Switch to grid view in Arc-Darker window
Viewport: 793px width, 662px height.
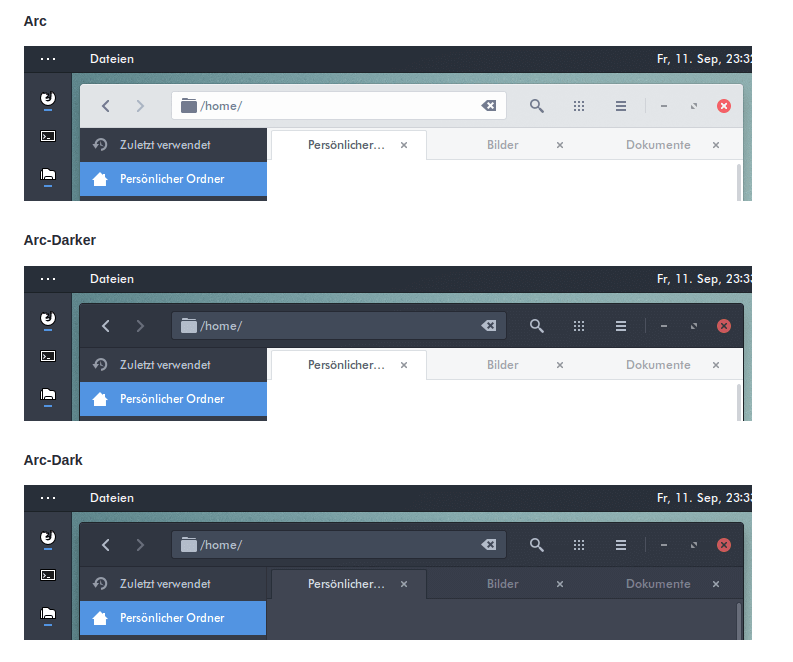coord(579,326)
